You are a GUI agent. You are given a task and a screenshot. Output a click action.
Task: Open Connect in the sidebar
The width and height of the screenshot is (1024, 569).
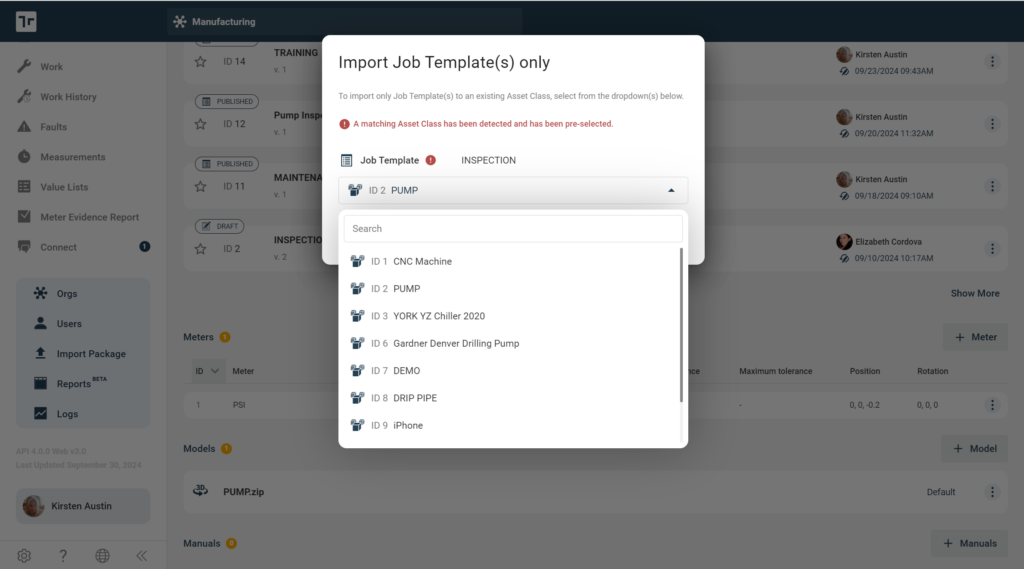58,247
